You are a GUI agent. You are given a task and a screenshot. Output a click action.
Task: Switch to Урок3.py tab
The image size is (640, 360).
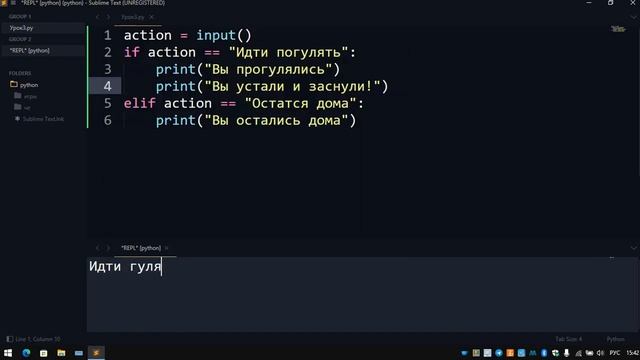133,17
